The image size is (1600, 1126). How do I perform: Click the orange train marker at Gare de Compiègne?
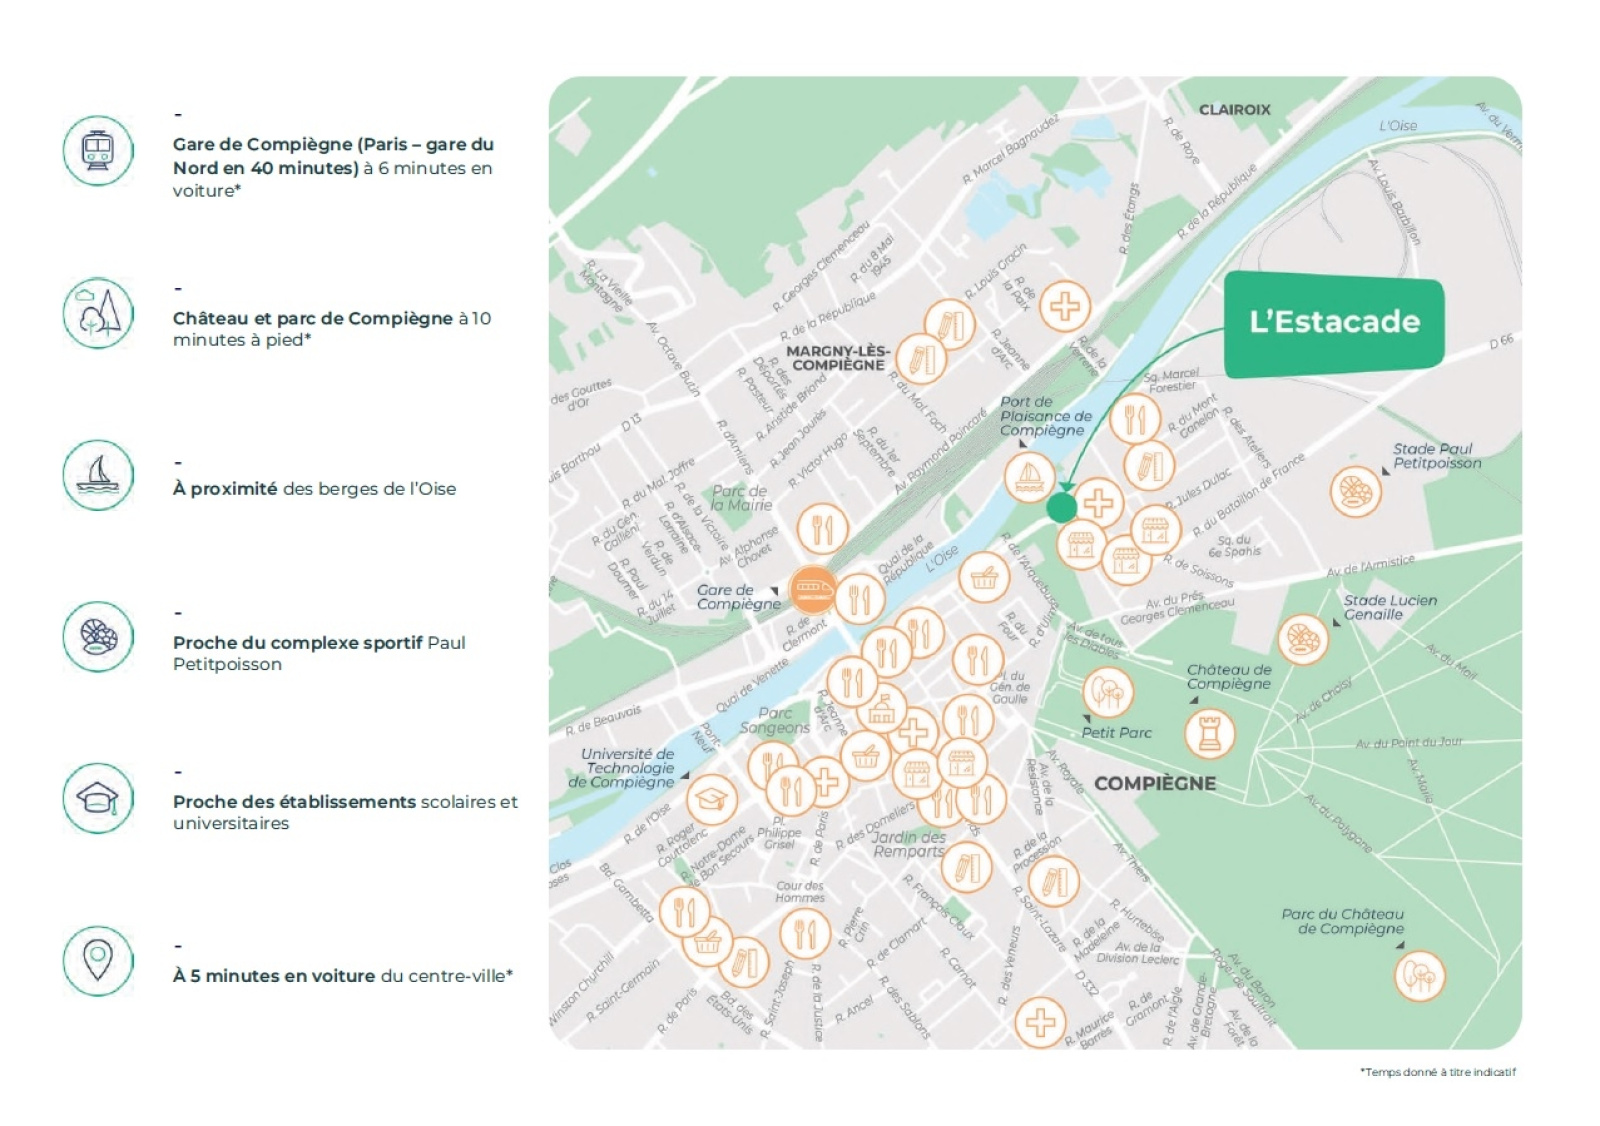pyautogui.click(x=812, y=589)
